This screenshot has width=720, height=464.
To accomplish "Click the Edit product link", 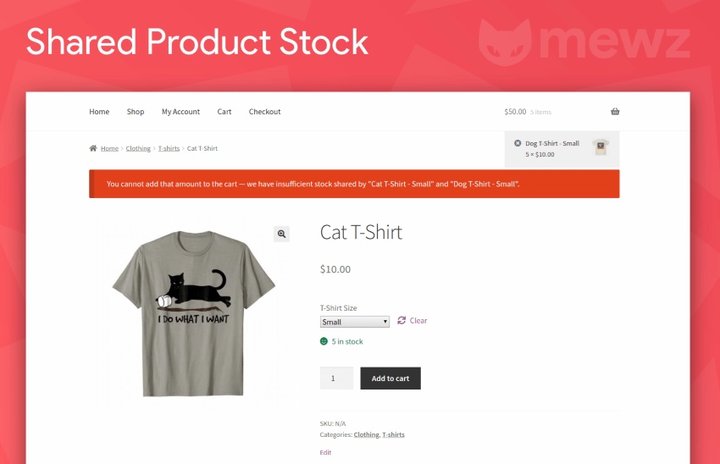I will 326,453.
